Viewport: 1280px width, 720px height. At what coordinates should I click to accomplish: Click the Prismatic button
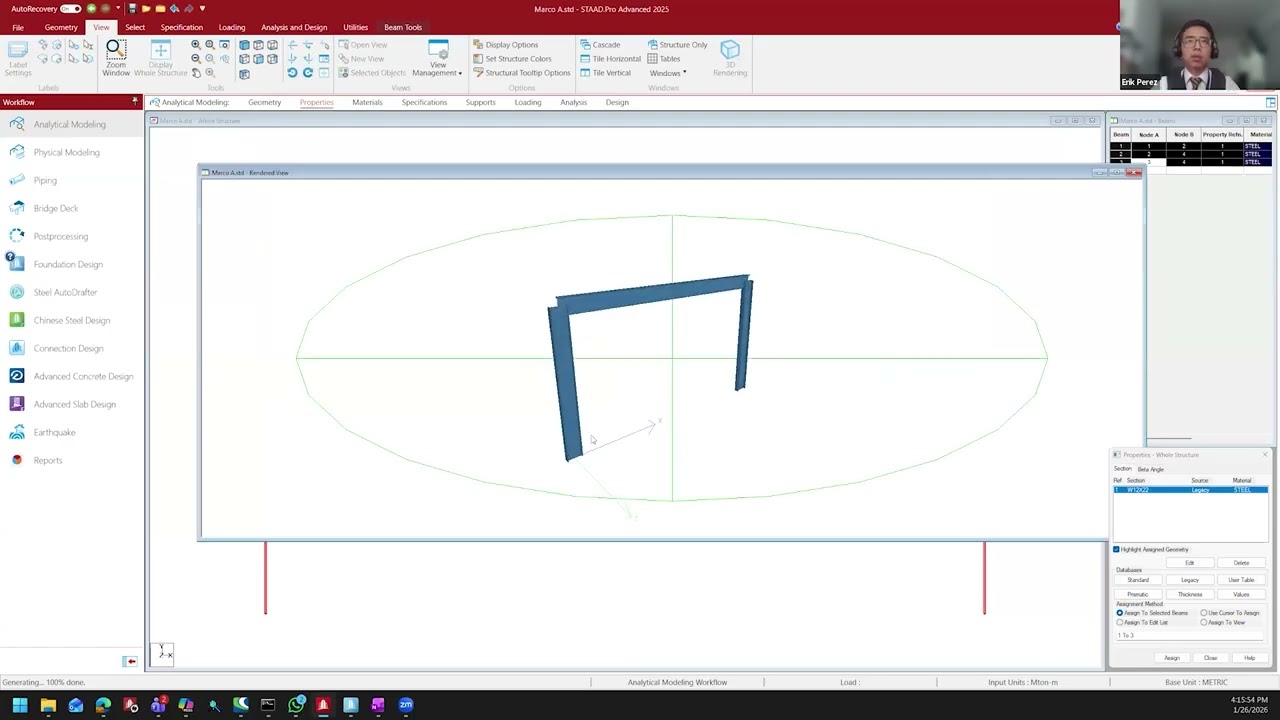click(x=1138, y=594)
